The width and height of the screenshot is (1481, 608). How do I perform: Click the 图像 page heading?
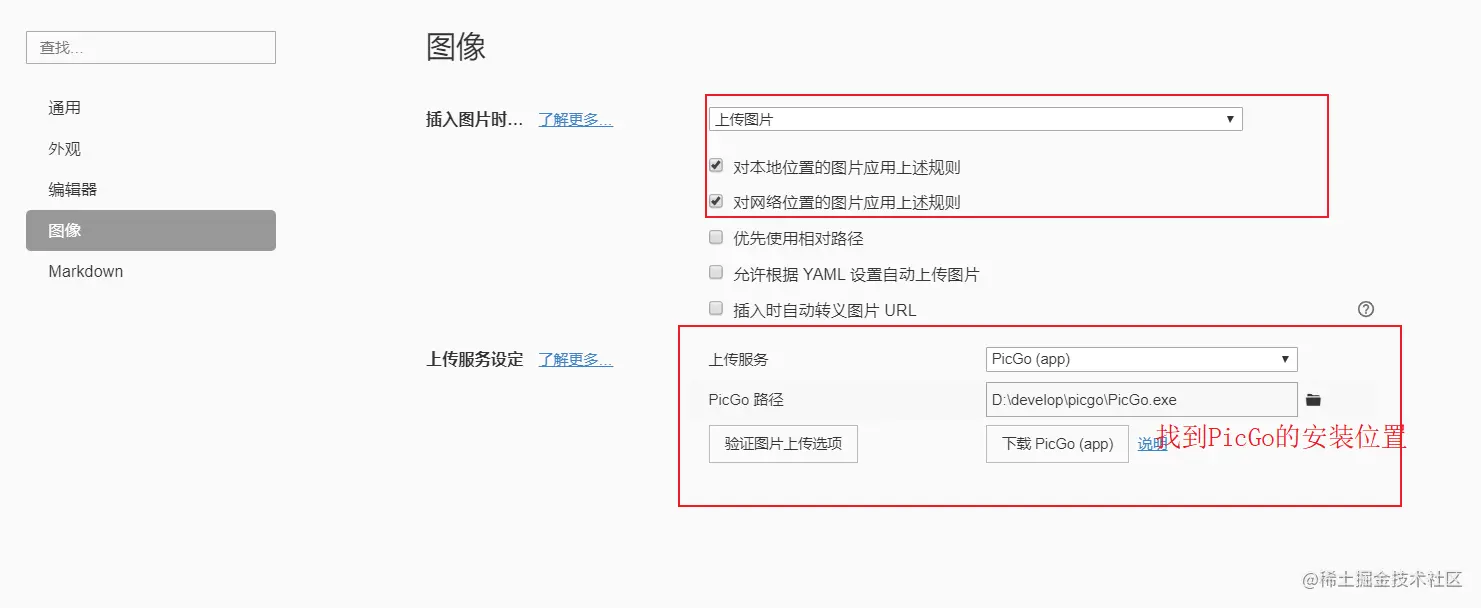(x=456, y=46)
